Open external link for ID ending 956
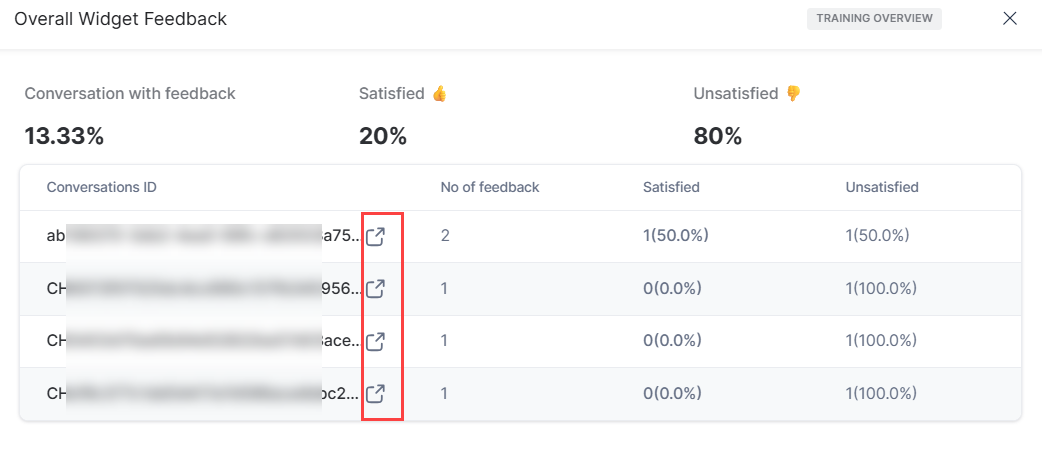The height and width of the screenshot is (458, 1042). tap(376, 289)
